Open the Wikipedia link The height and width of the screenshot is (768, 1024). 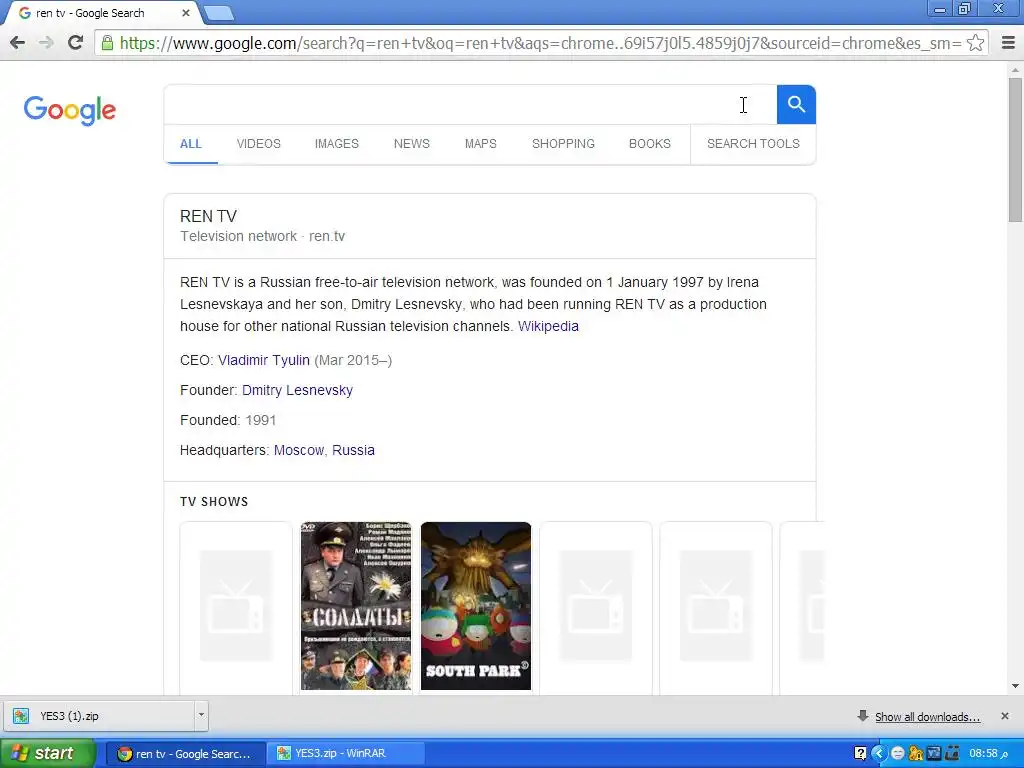(x=548, y=326)
